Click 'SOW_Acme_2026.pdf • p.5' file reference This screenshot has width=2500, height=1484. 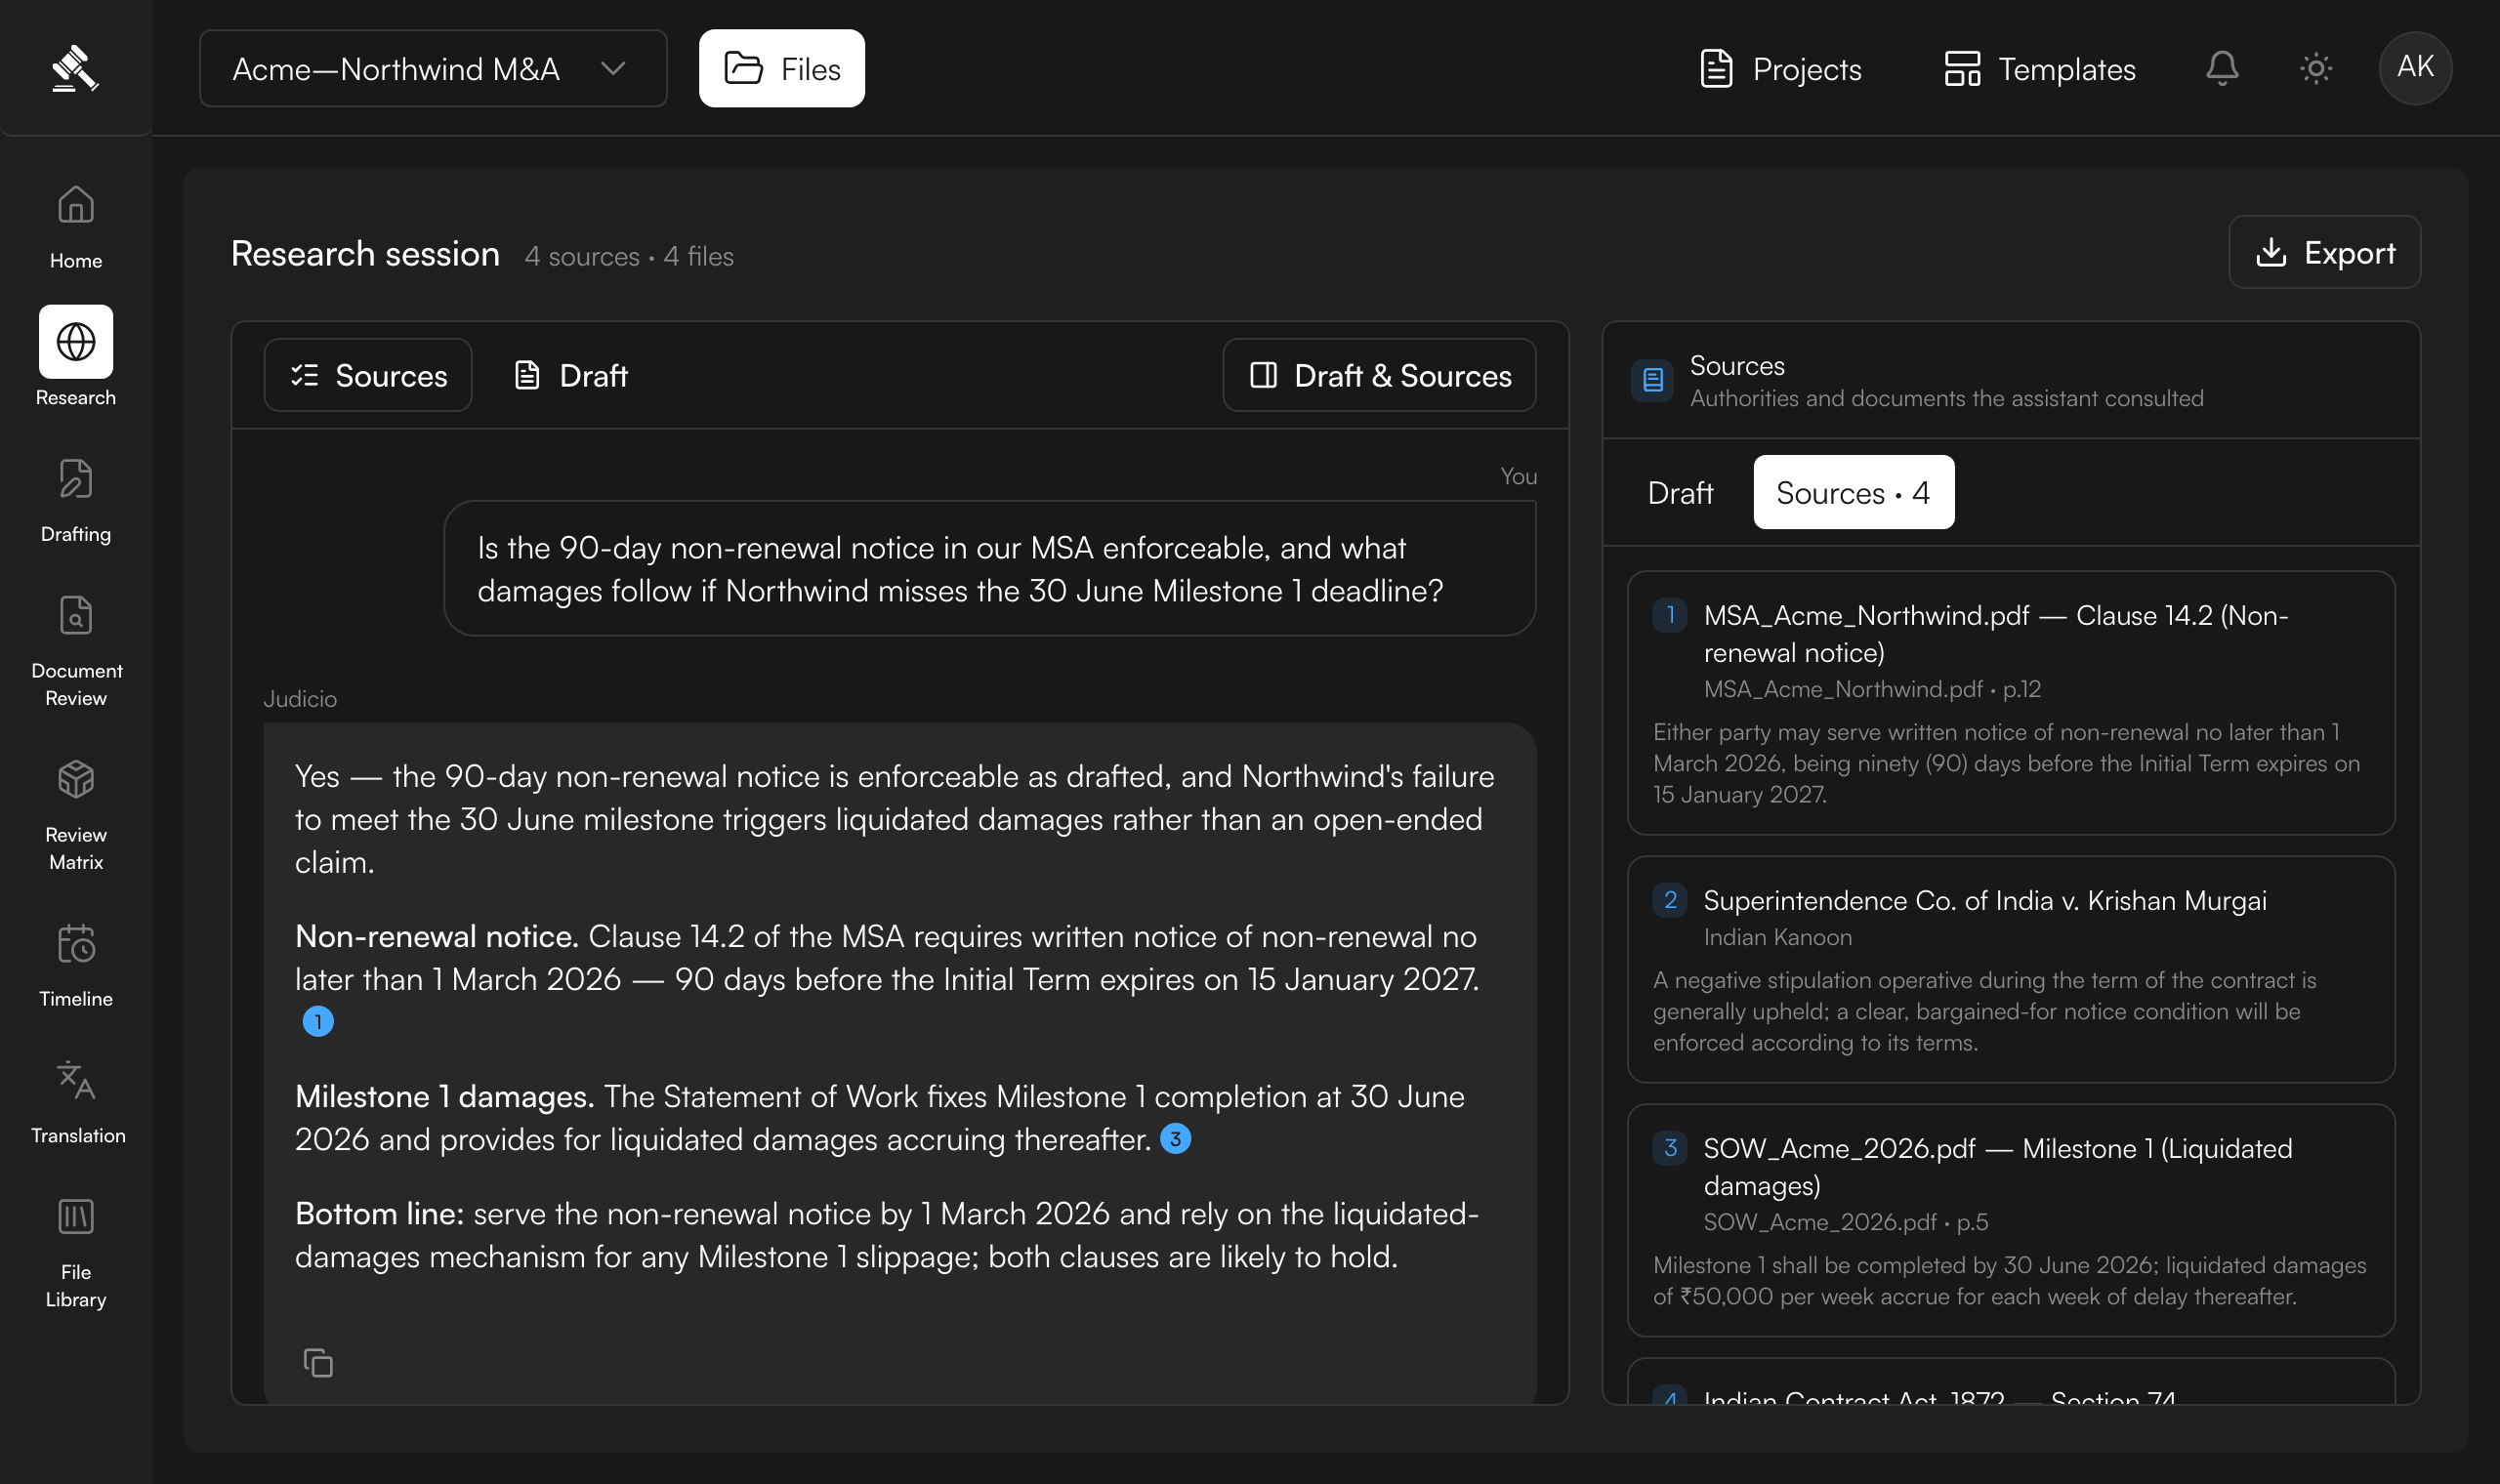pyautogui.click(x=1846, y=1222)
